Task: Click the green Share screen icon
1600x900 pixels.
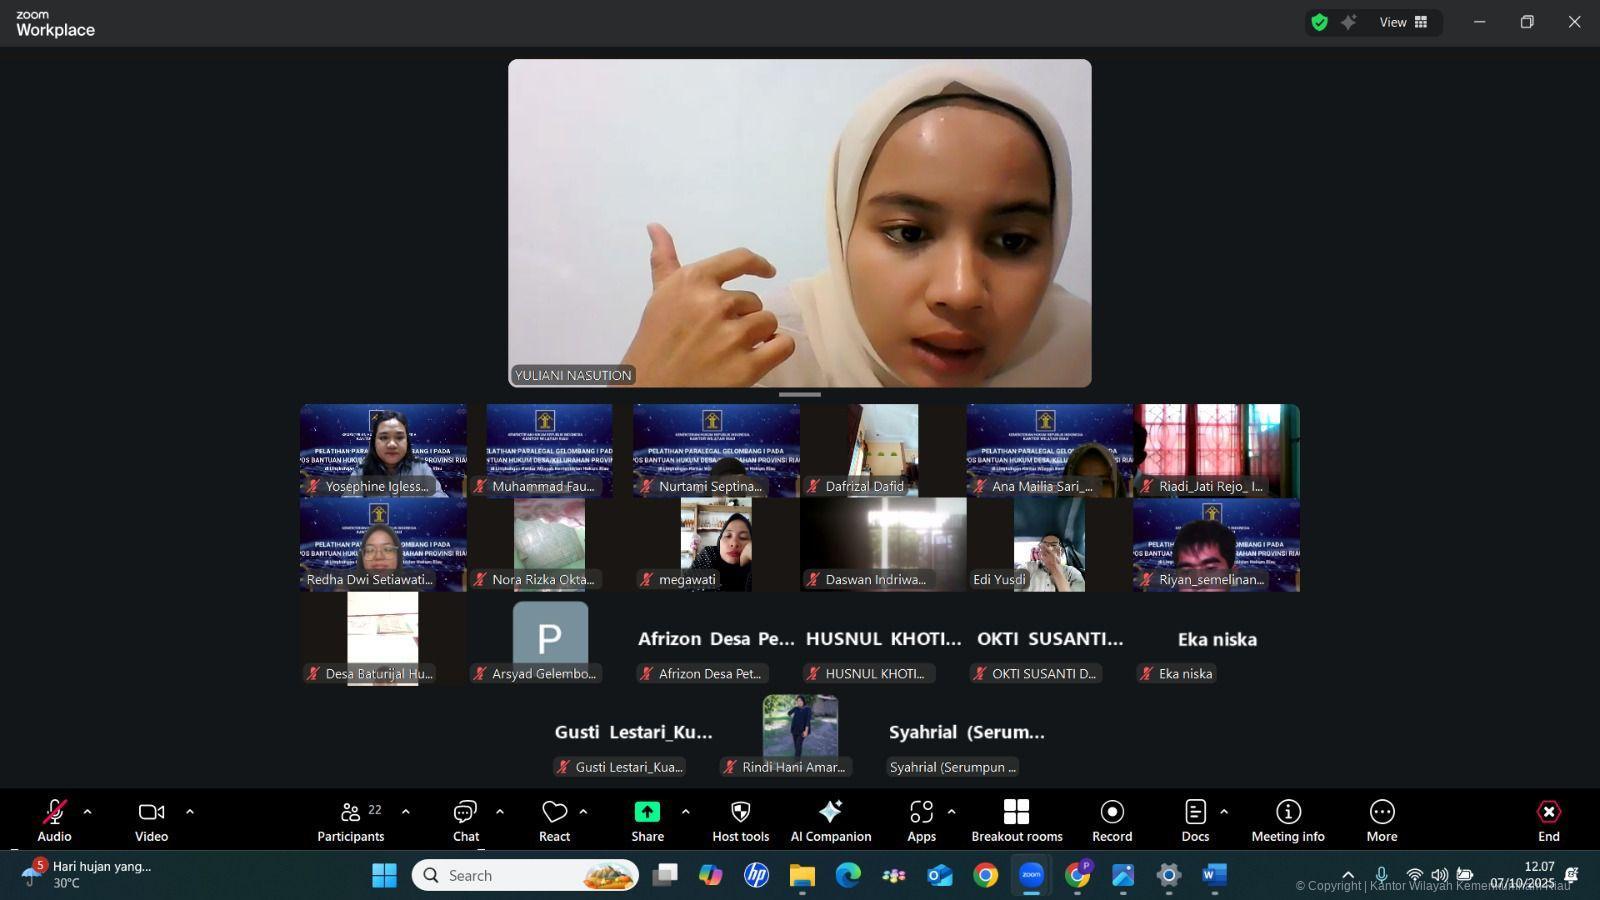Action: pyautogui.click(x=647, y=812)
